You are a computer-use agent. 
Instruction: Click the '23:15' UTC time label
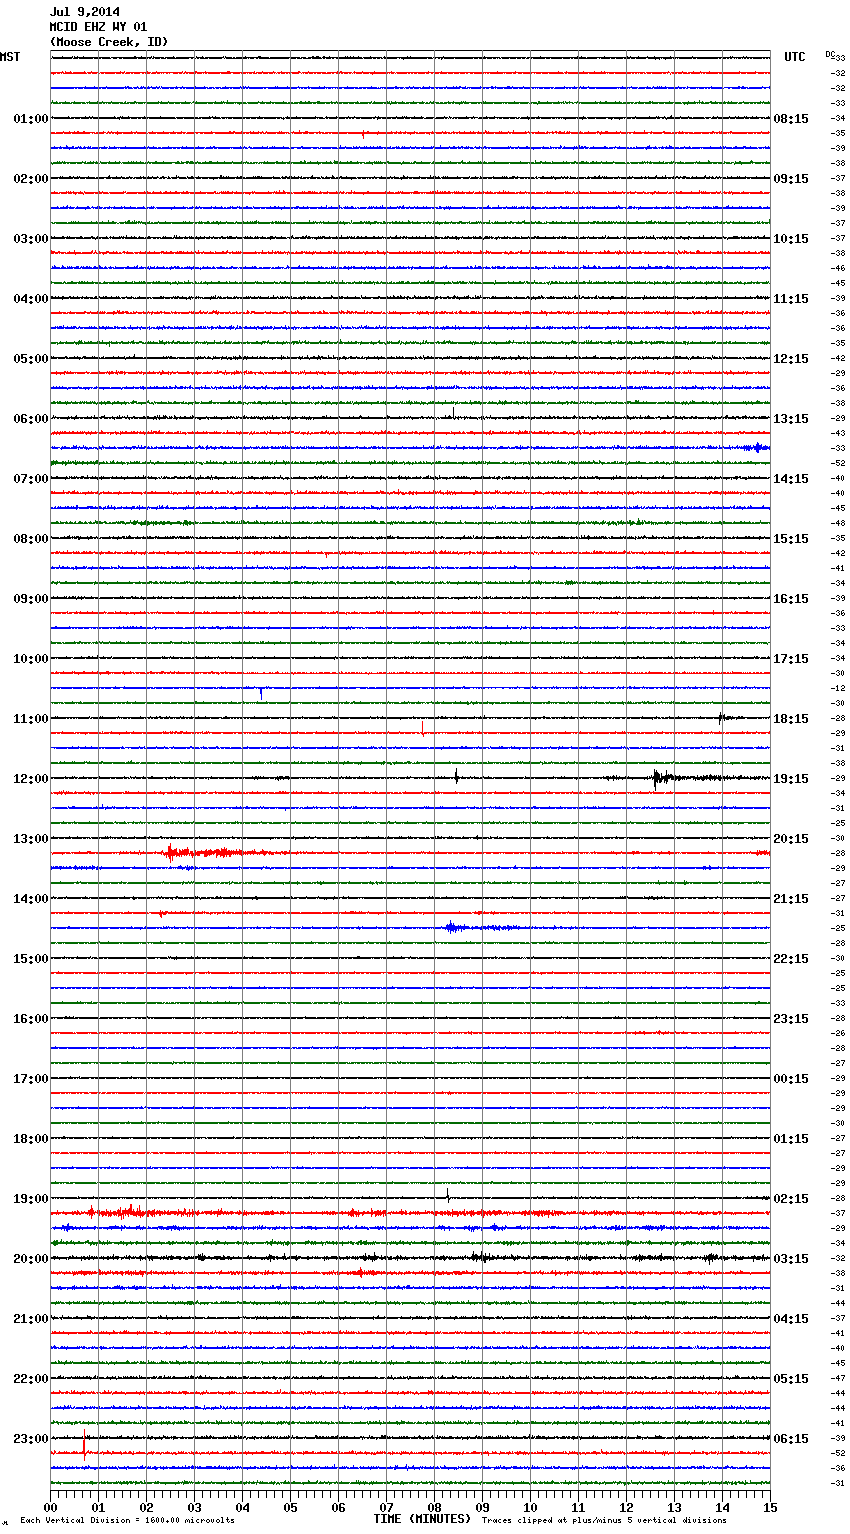coord(791,1019)
